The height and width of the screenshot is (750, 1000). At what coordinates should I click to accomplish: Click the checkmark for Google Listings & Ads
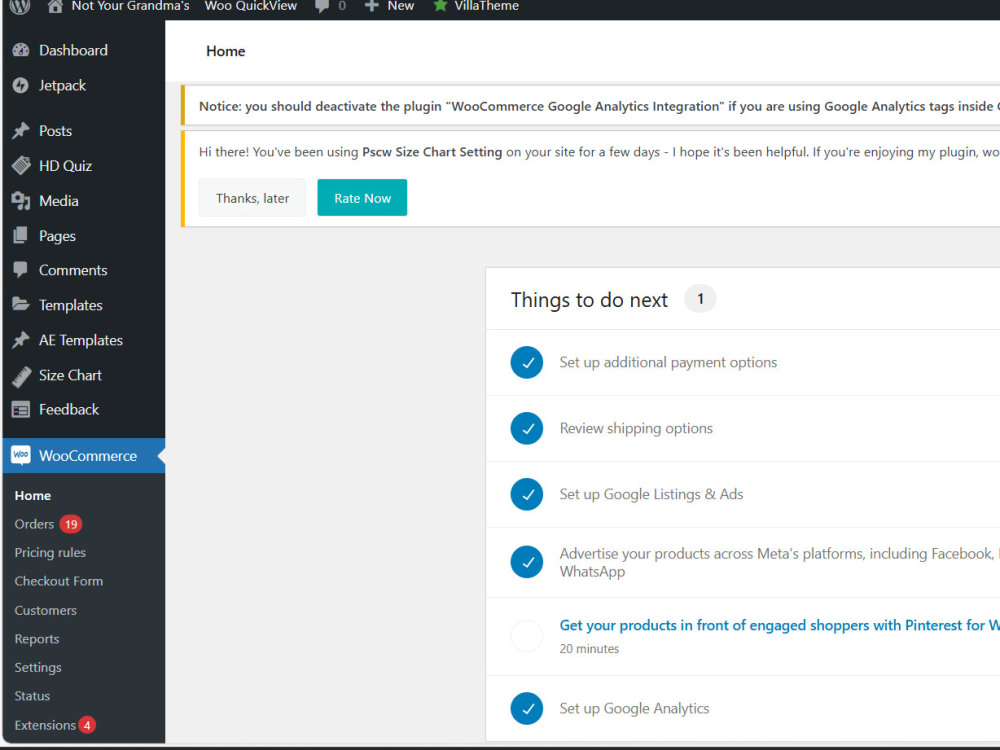(527, 494)
